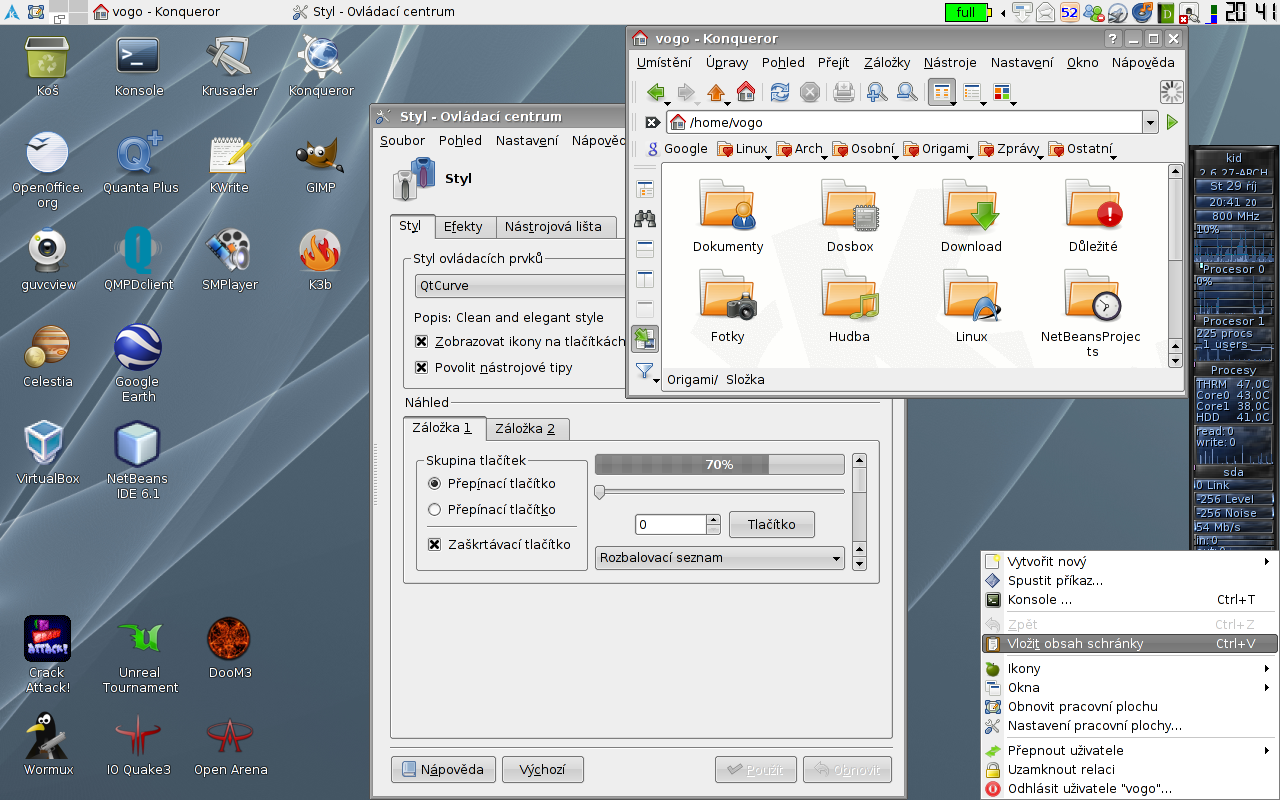Select the second 'Přepínací tlačítko' radio button
Screen dimensions: 1280x800
pos(434,509)
